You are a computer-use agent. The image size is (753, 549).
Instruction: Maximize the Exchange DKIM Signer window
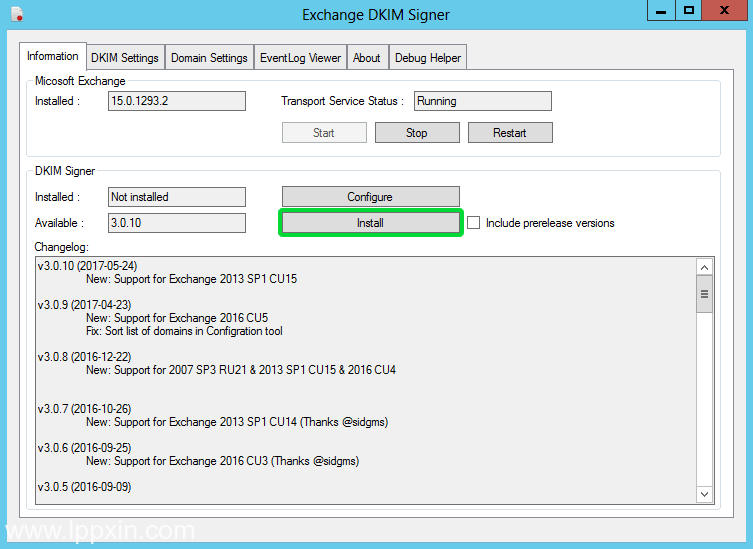(x=689, y=11)
